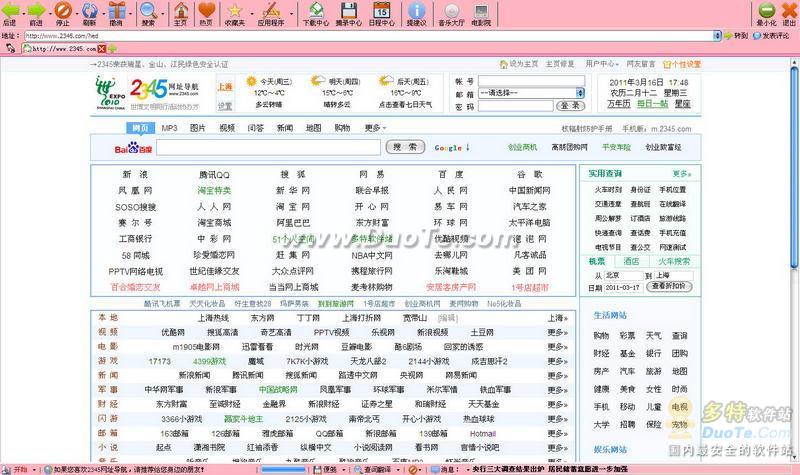This screenshot has height=475, width=800.
Task: Select the 图片 search tab
Action: (197, 128)
